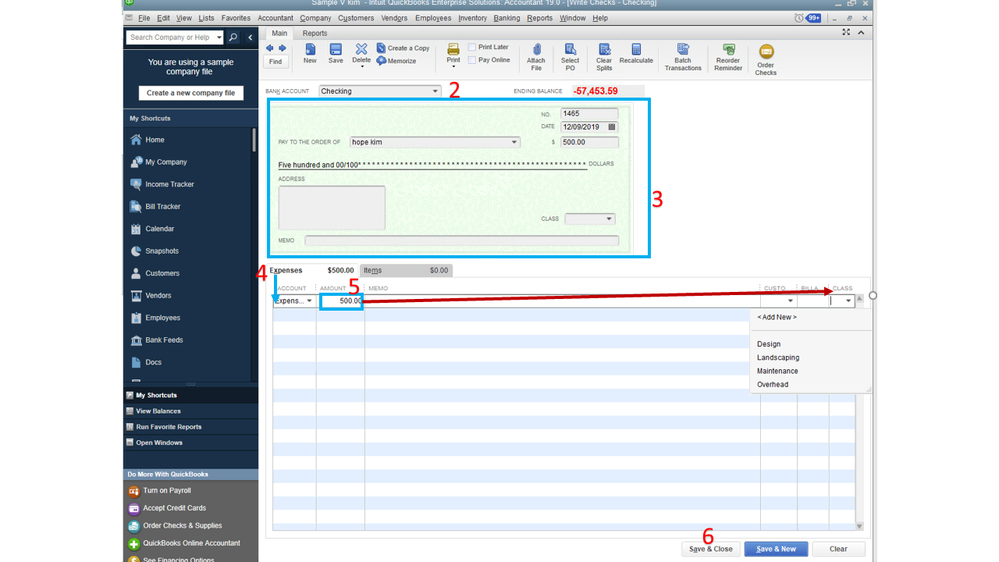Image resolution: width=999 pixels, height=562 pixels.
Task: Click Save & New button
Action: click(x=775, y=549)
